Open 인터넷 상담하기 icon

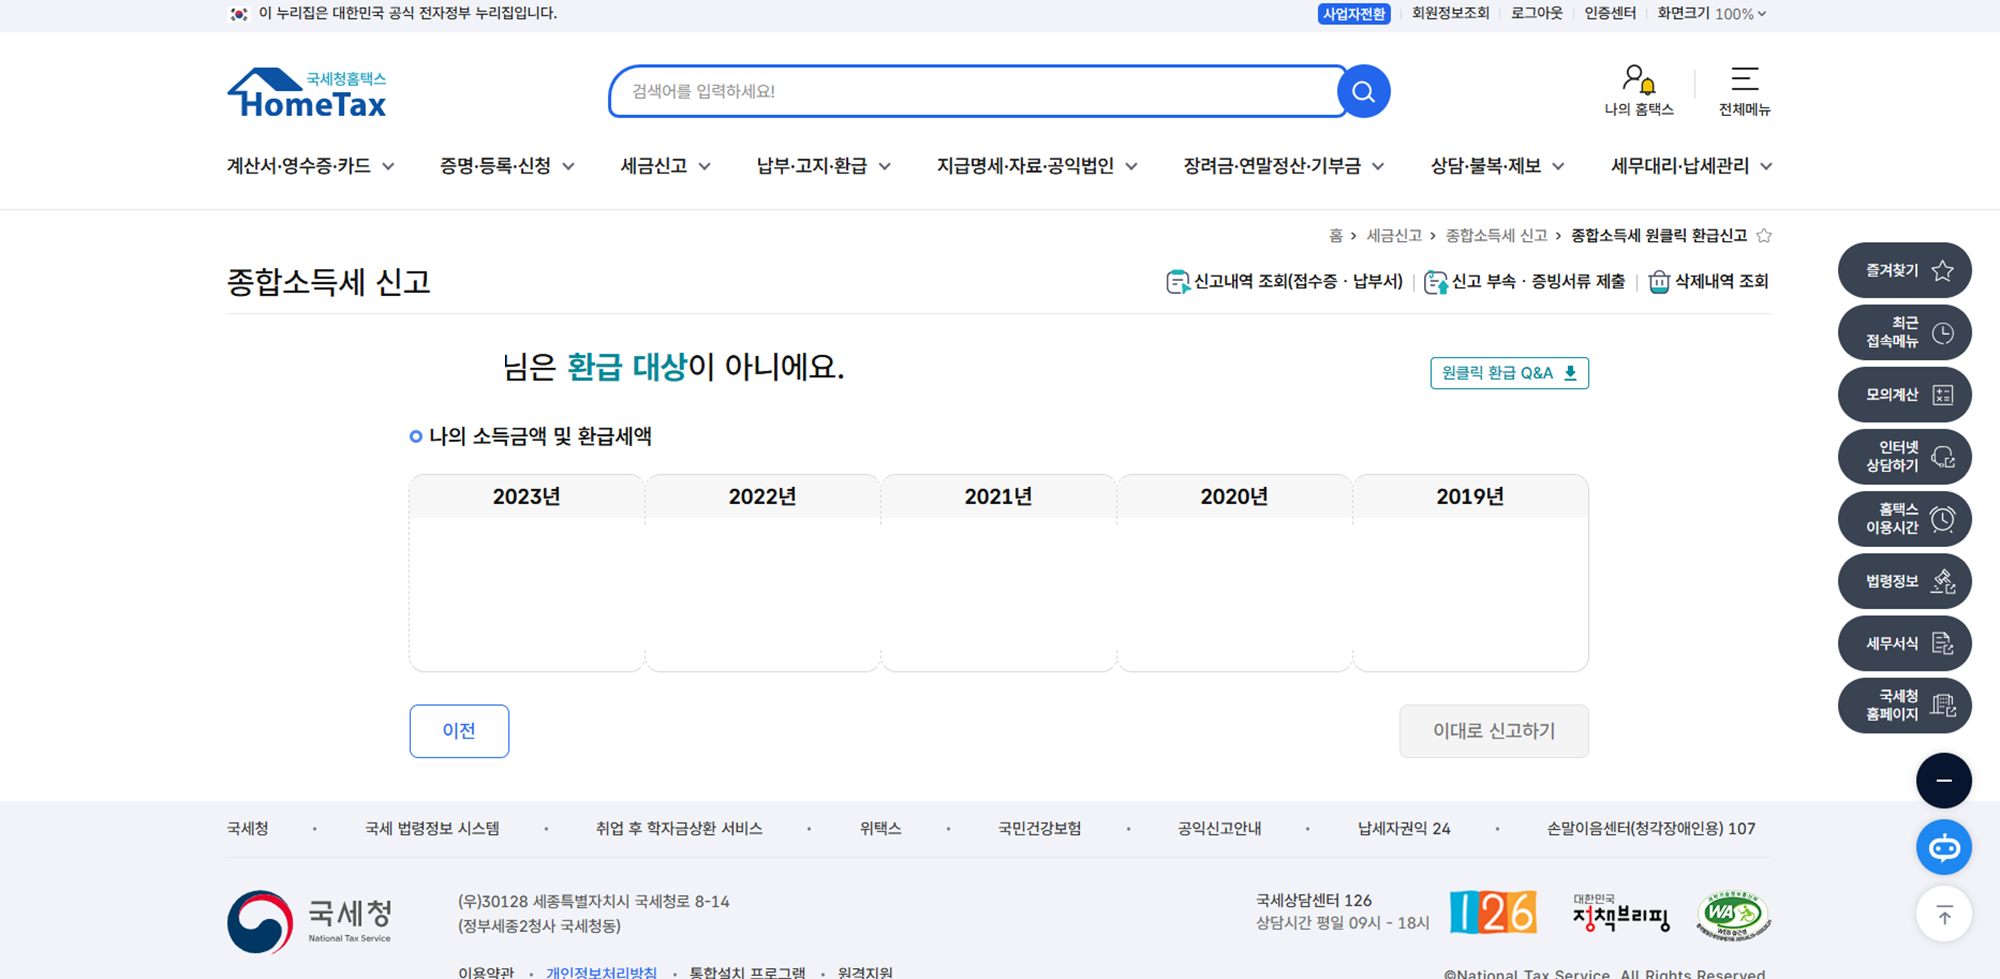pyautogui.click(x=1941, y=457)
